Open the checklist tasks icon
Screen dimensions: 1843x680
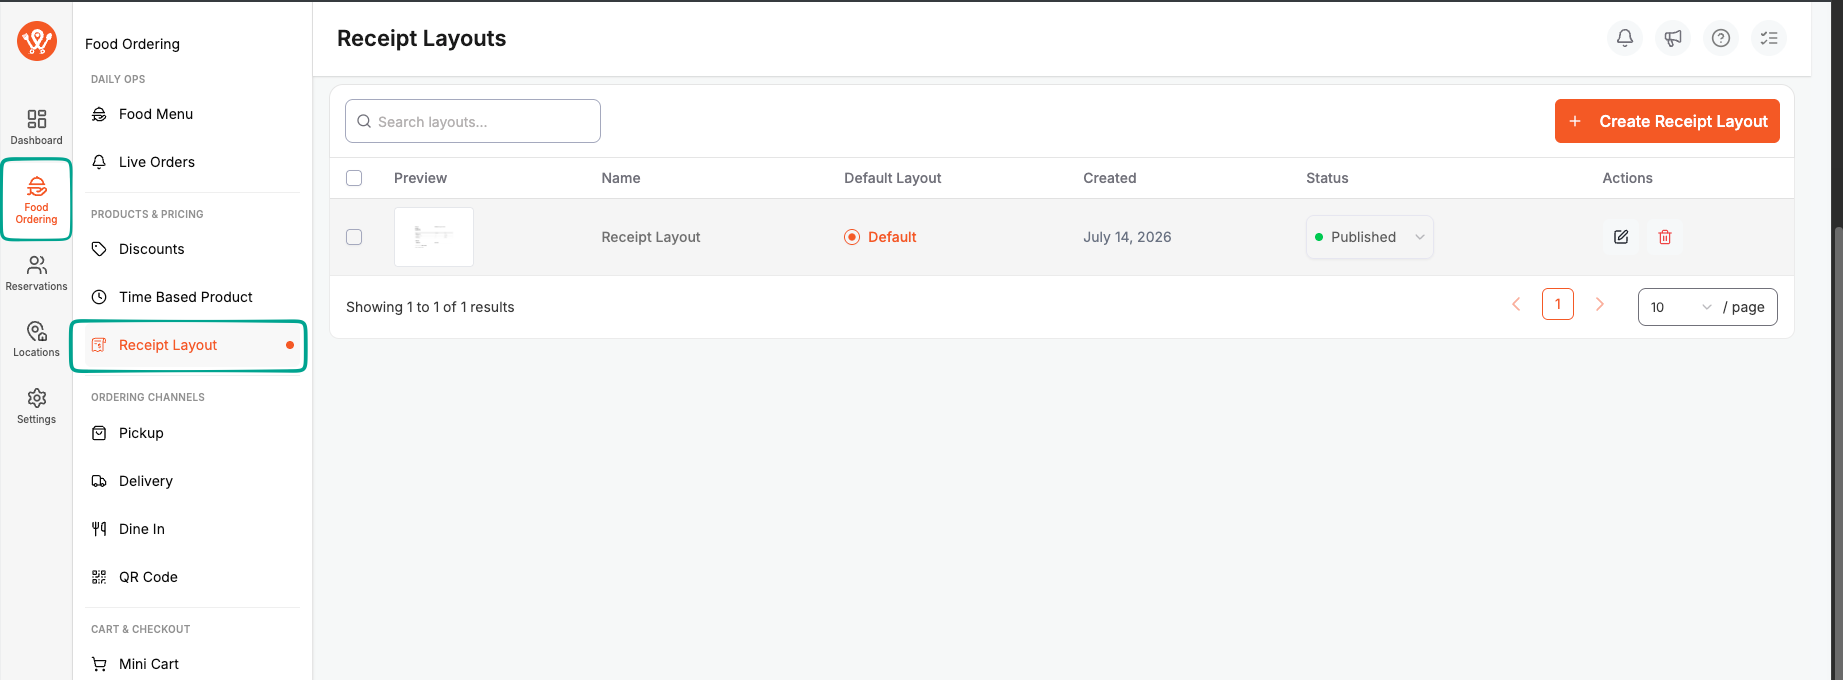(1769, 38)
